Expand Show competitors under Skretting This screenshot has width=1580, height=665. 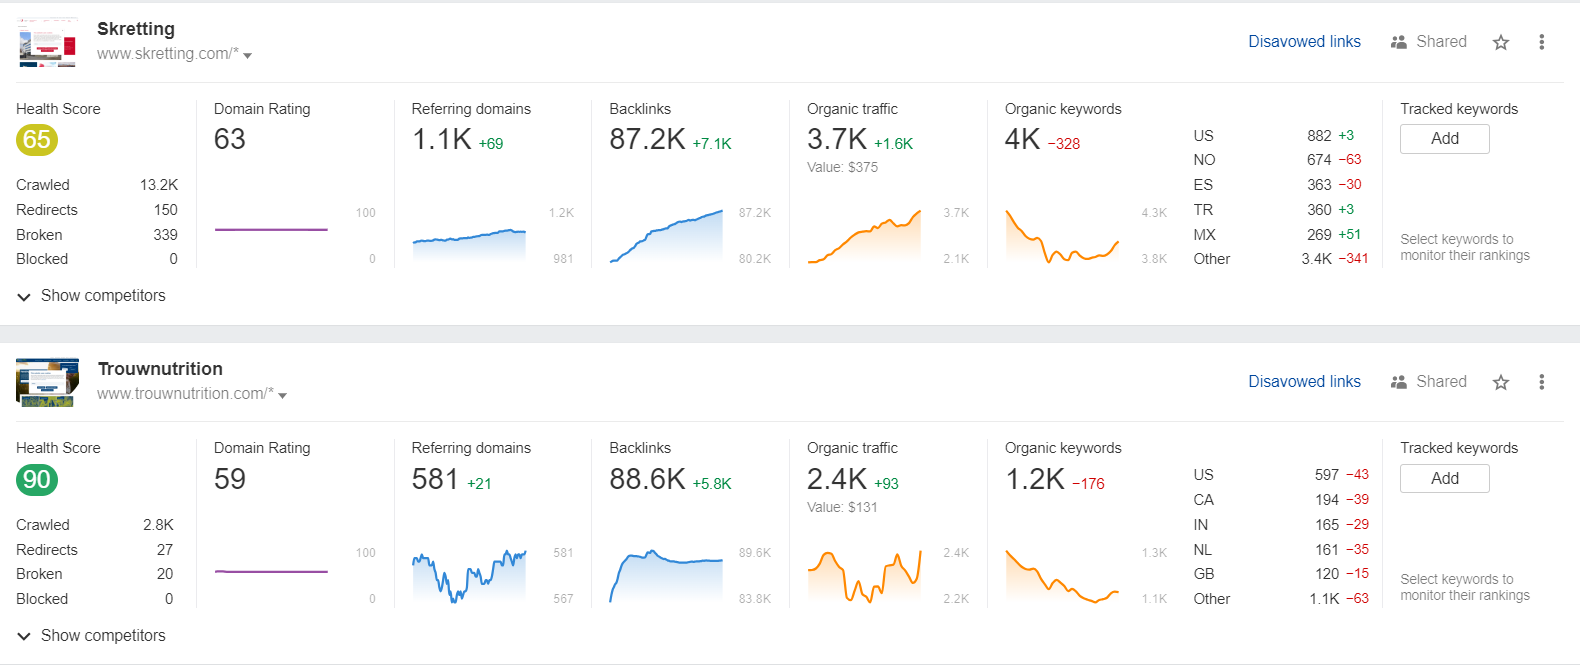click(x=91, y=296)
